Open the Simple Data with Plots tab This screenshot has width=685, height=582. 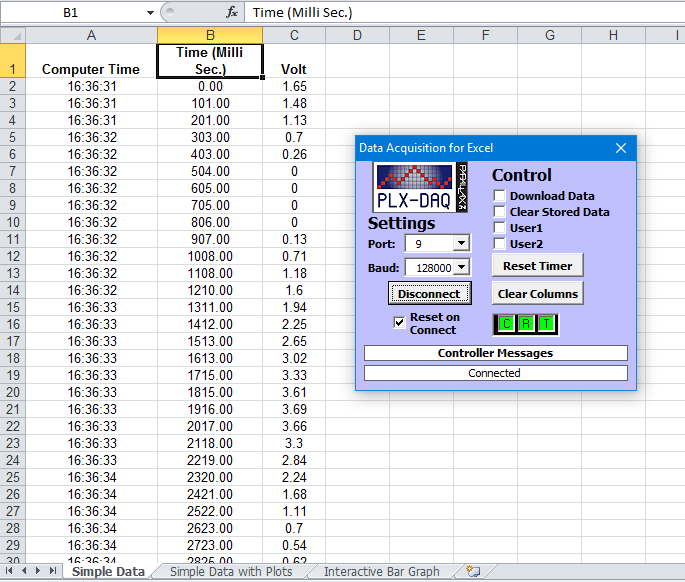tap(231, 572)
